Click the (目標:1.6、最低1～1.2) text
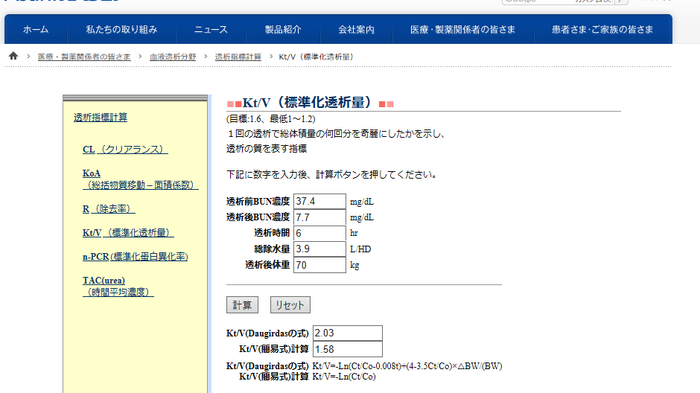This screenshot has height=393, width=700. tap(271, 119)
